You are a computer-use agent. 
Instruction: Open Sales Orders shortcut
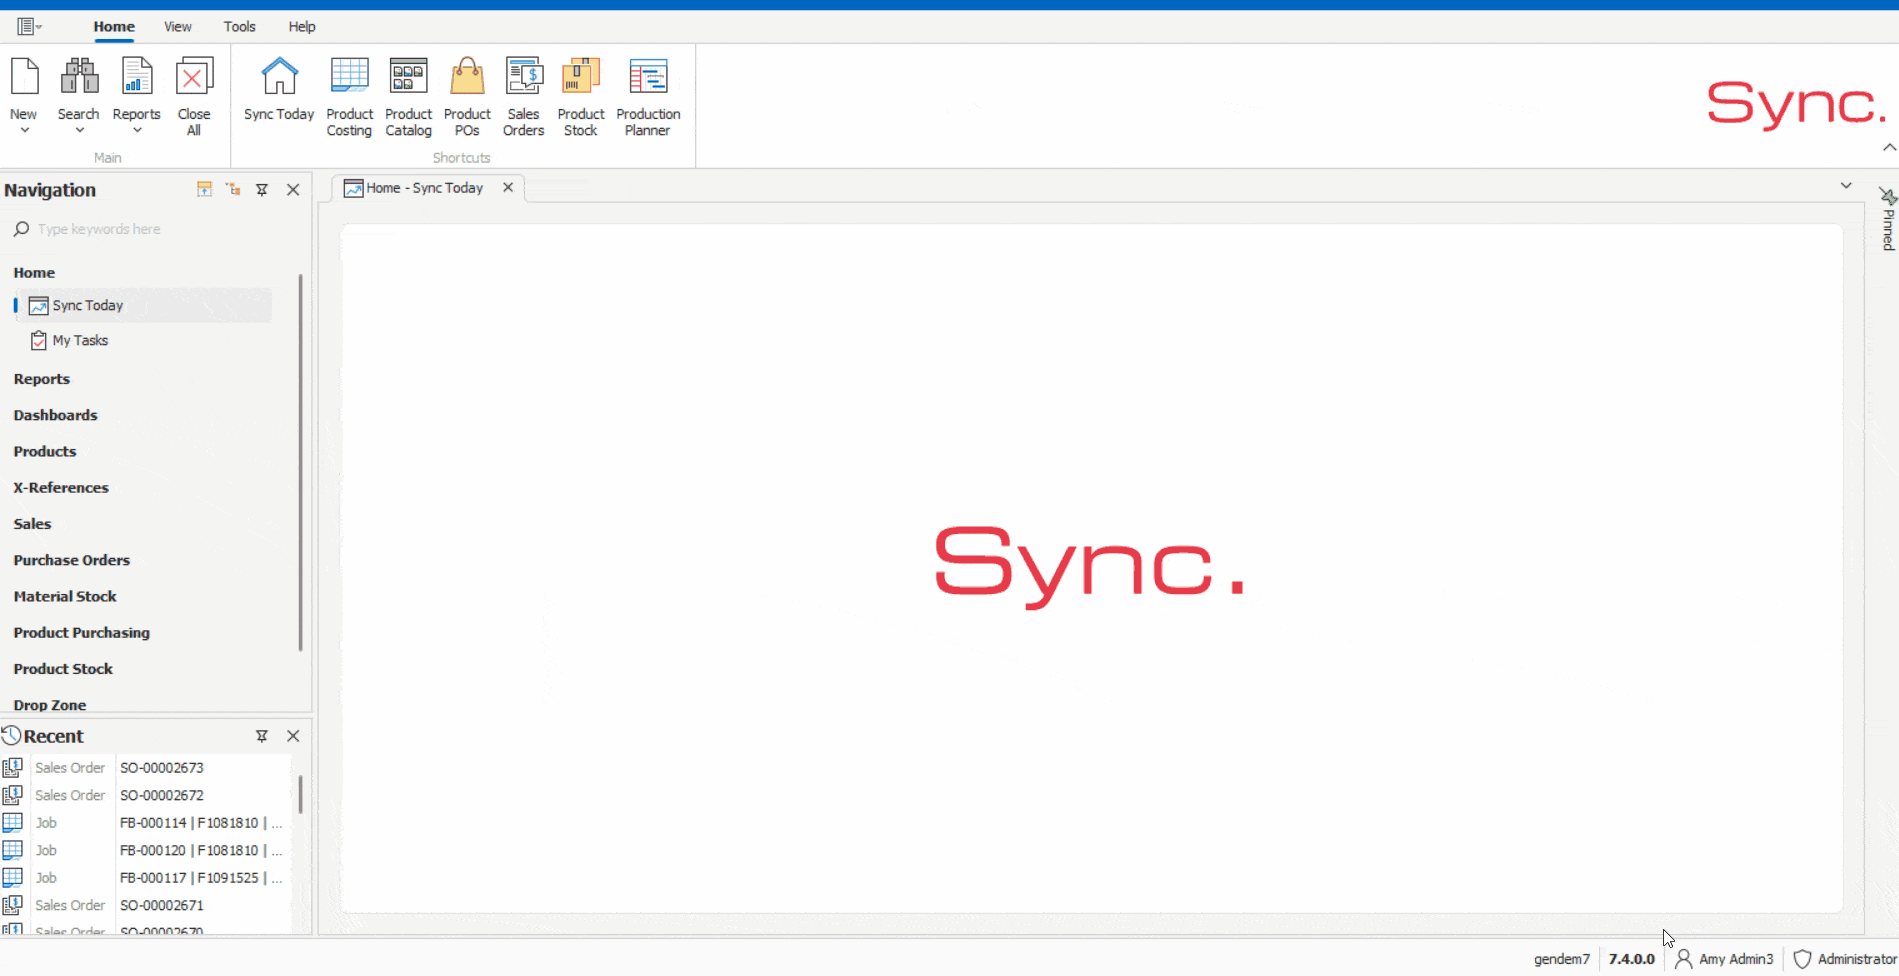pos(524,96)
